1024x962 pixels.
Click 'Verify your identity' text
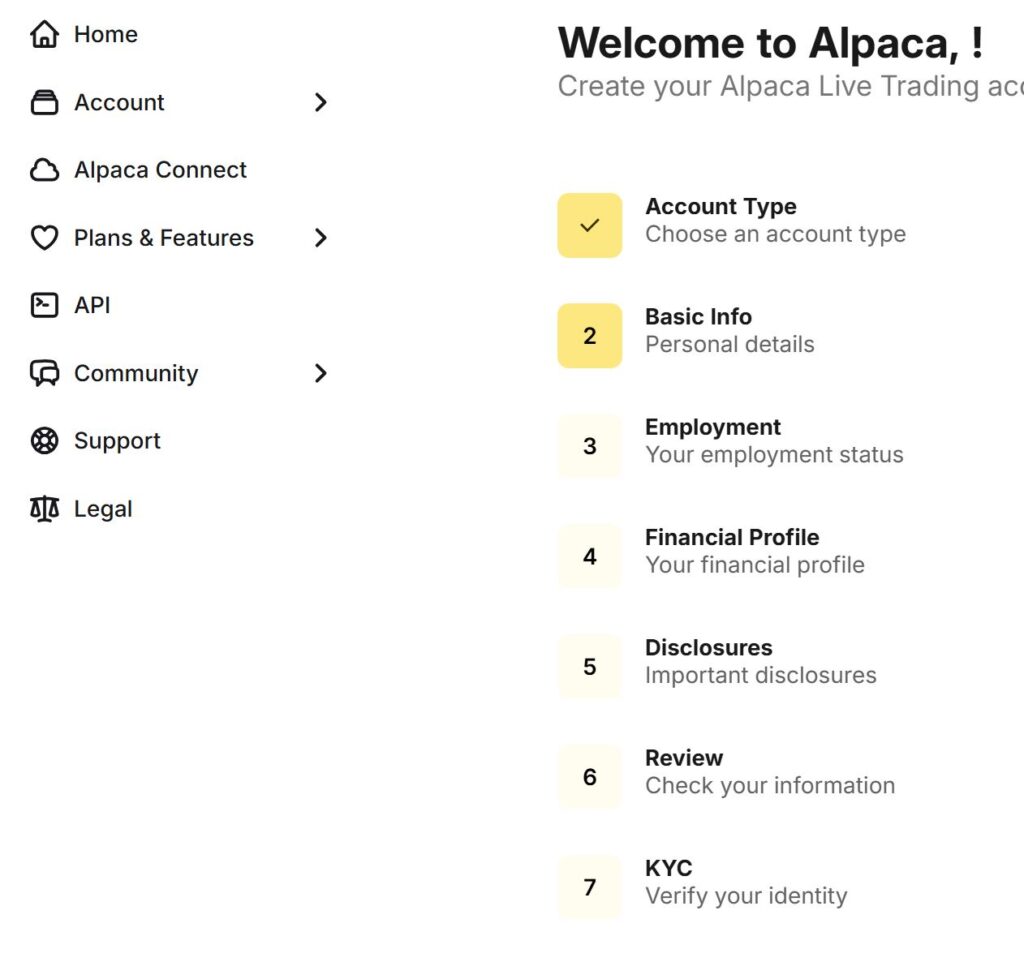(746, 897)
